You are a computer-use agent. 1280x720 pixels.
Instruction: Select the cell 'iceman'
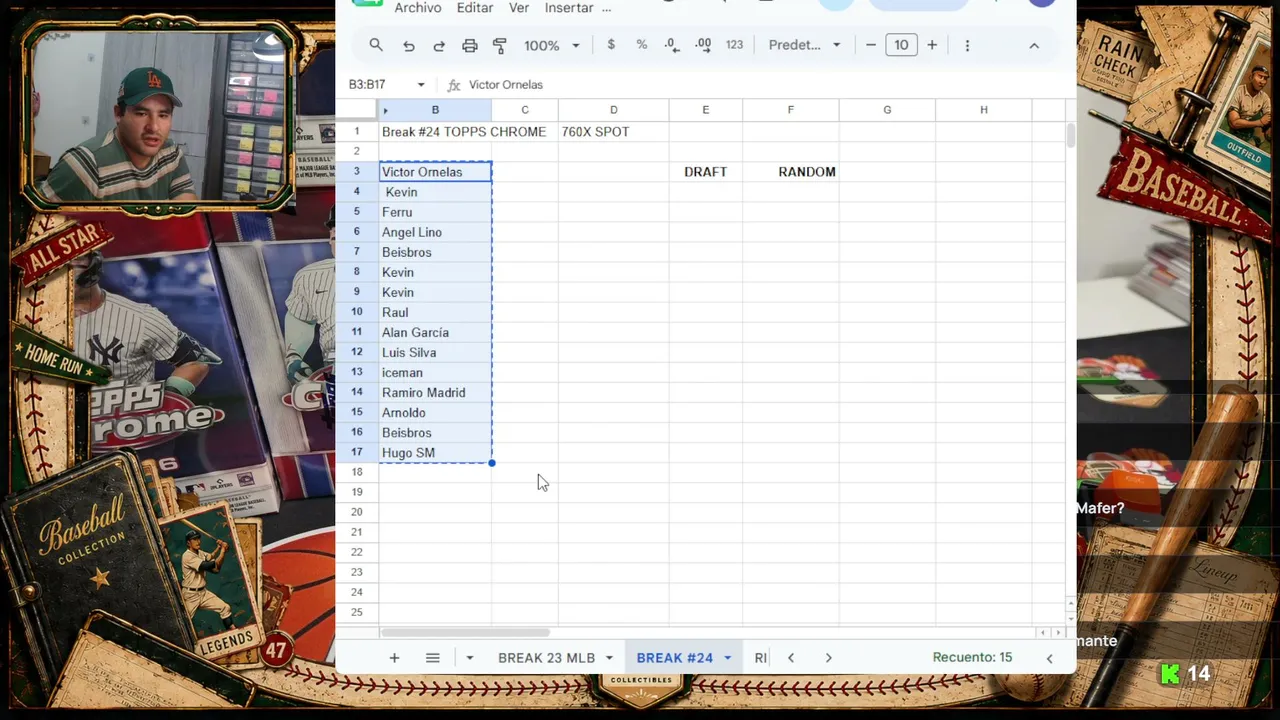435,372
